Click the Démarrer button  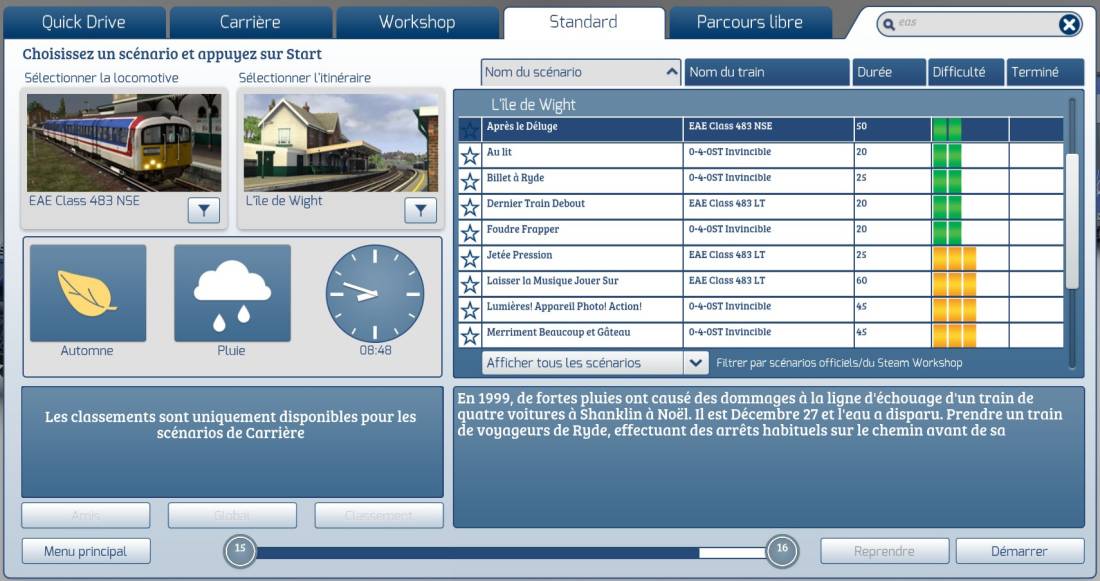[x=1019, y=552]
